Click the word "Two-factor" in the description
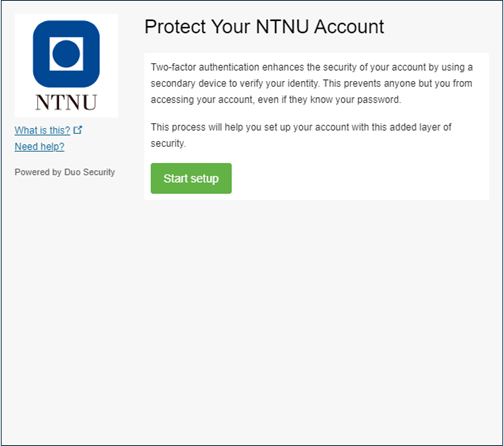 pyautogui.click(x=173, y=67)
